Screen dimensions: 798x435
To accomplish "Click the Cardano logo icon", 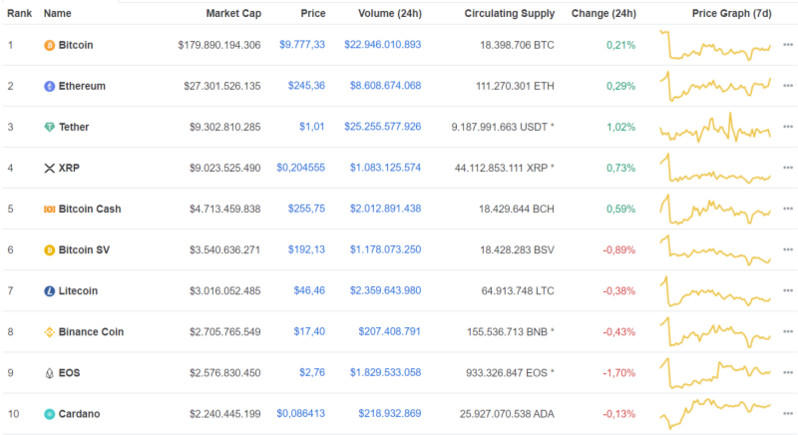I will click(49, 414).
